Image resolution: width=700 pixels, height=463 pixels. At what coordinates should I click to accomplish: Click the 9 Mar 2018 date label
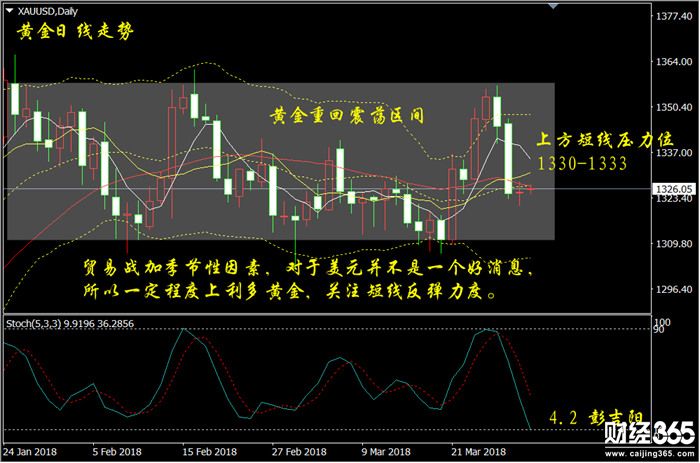tap(386, 452)
